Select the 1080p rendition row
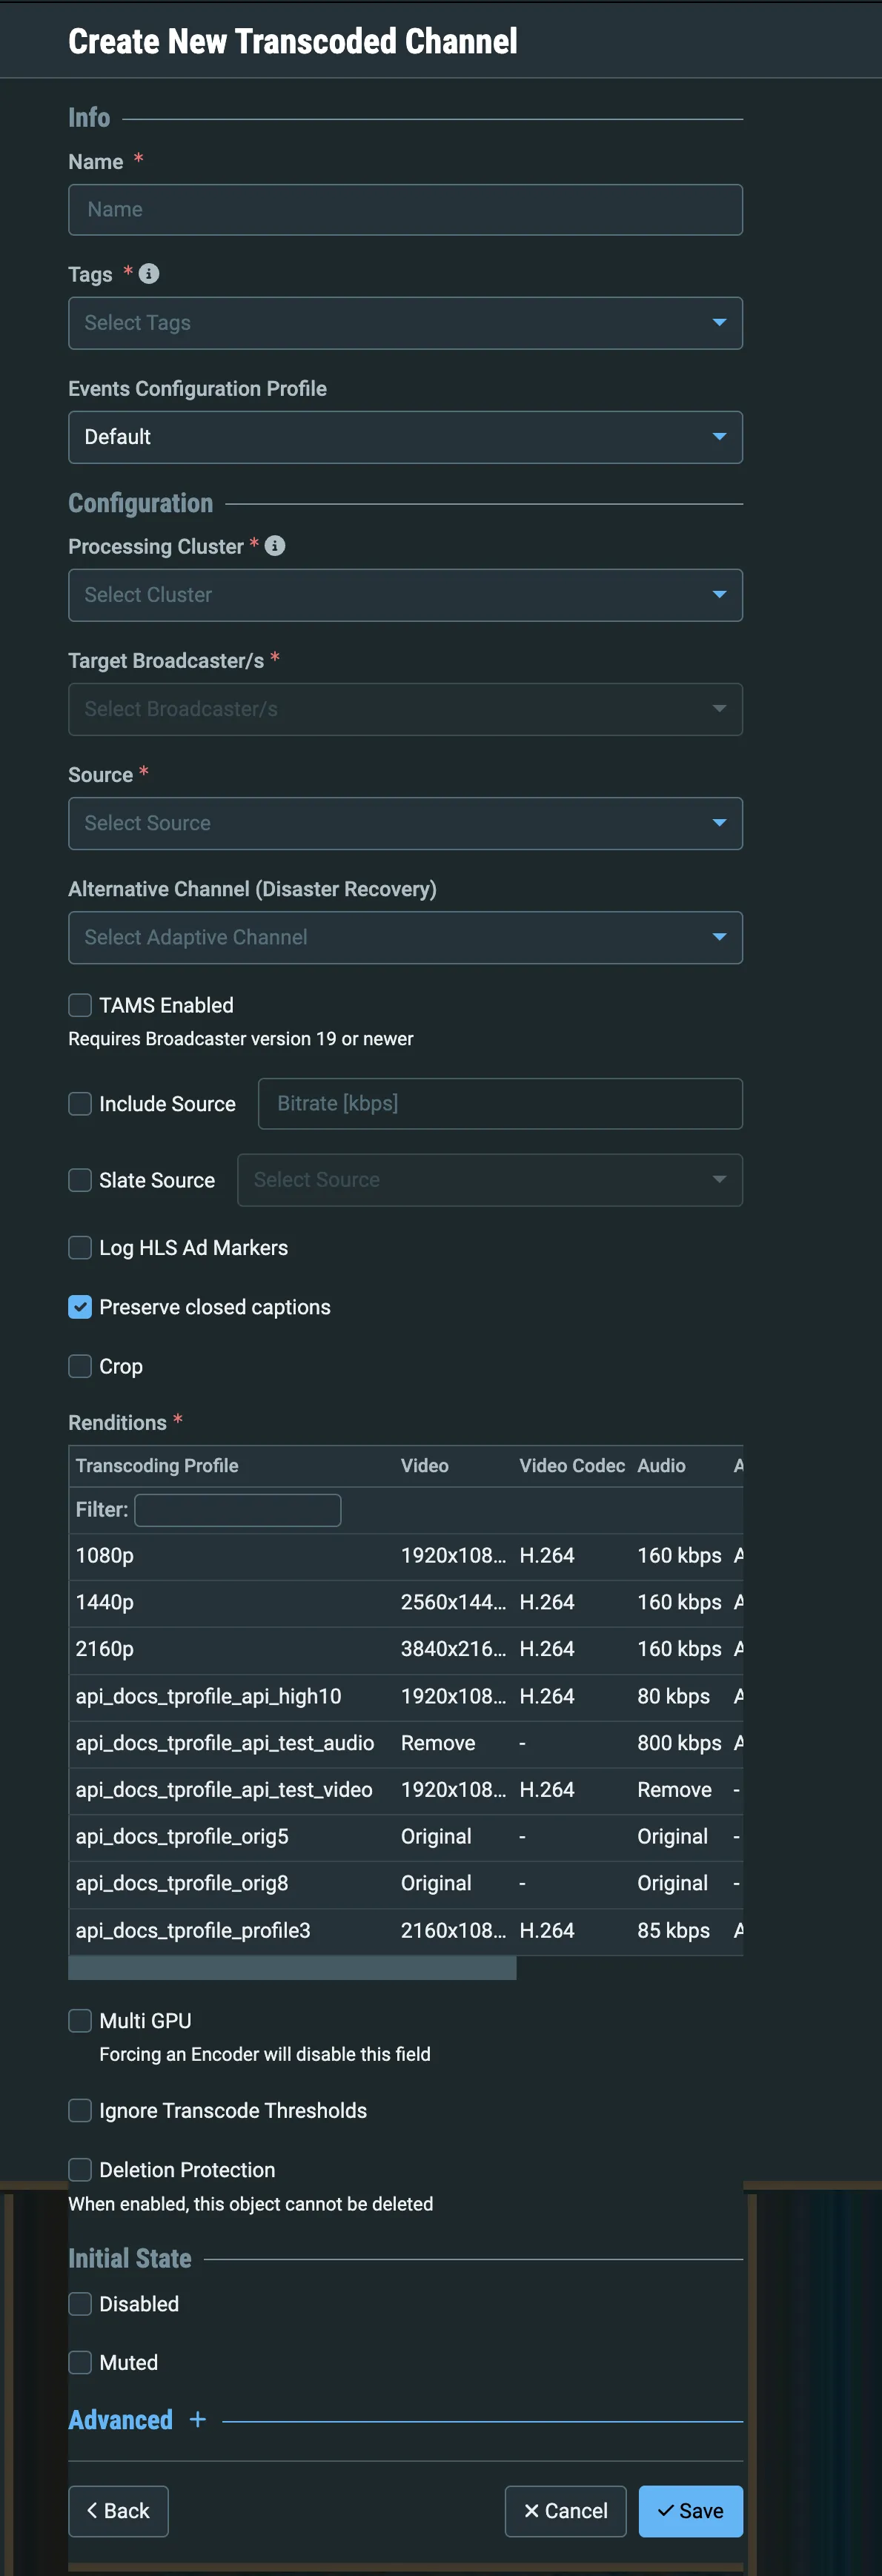The image size is (882, 2576). [405, 1555]
